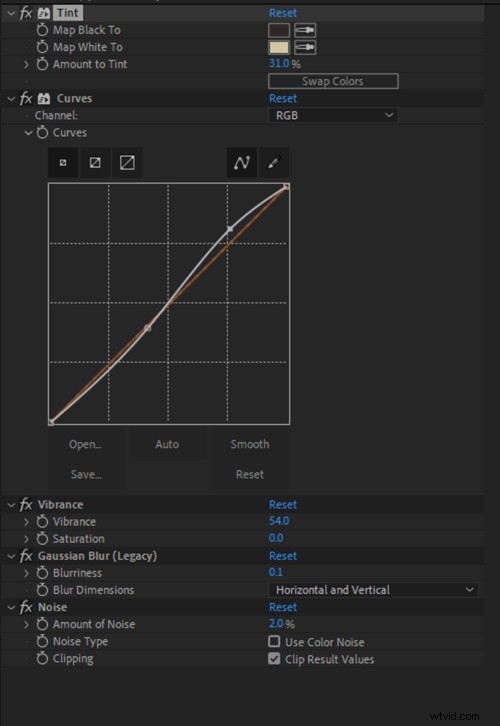Reset the Gaussian Blur (Legacy) effect
Viewport: 500px width, 726px height.
point(283,556)
